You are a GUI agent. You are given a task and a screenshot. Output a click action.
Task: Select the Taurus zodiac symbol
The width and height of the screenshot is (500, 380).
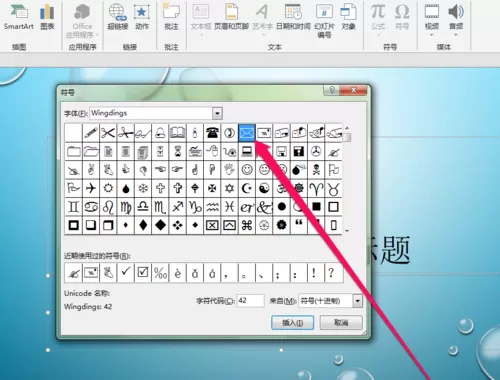[333, 188]
